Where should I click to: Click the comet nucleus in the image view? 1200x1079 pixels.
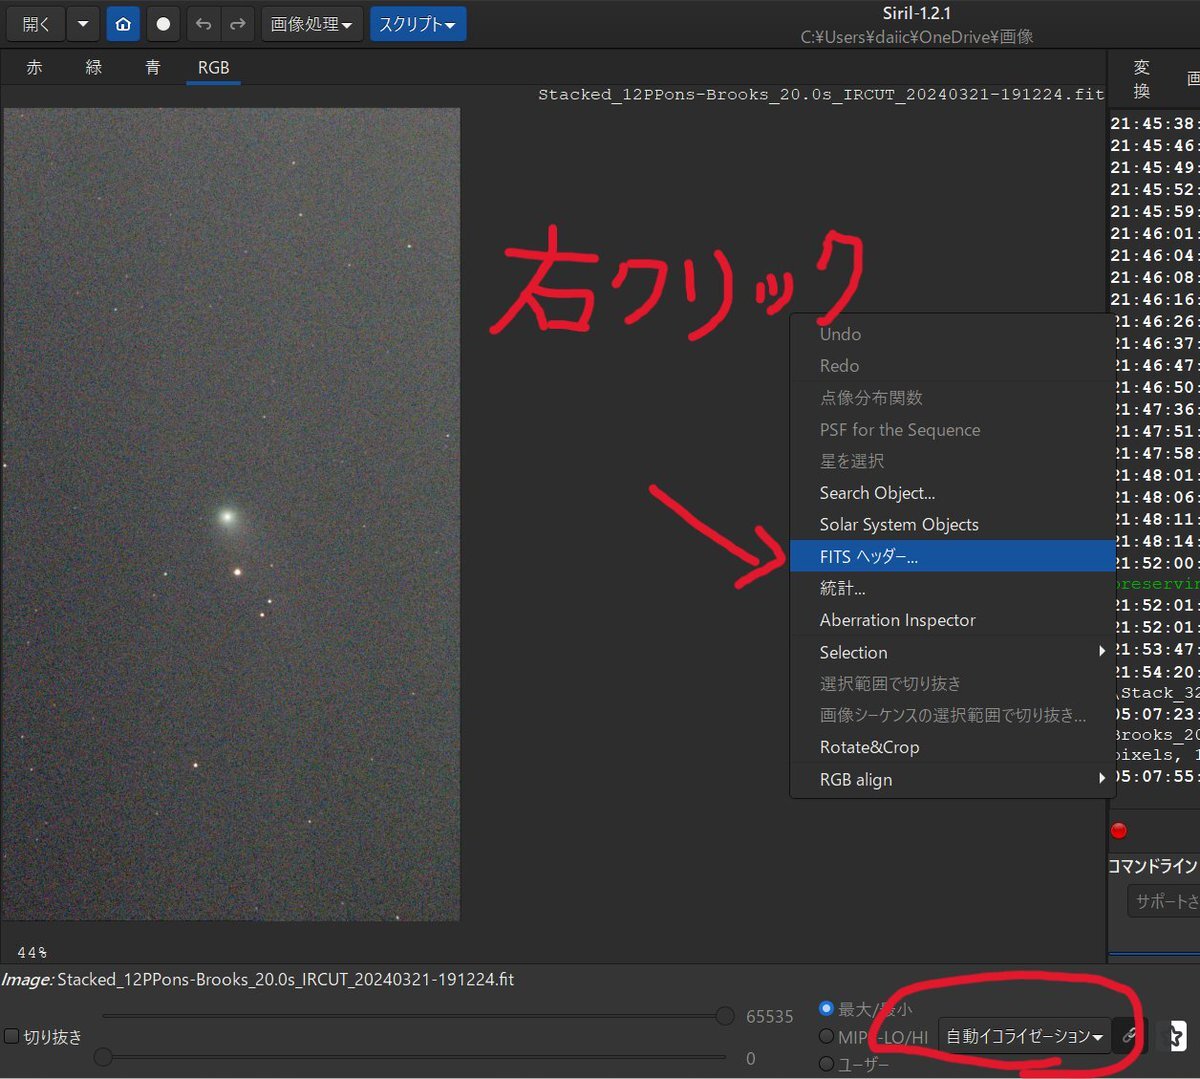(x=227, y=516)
